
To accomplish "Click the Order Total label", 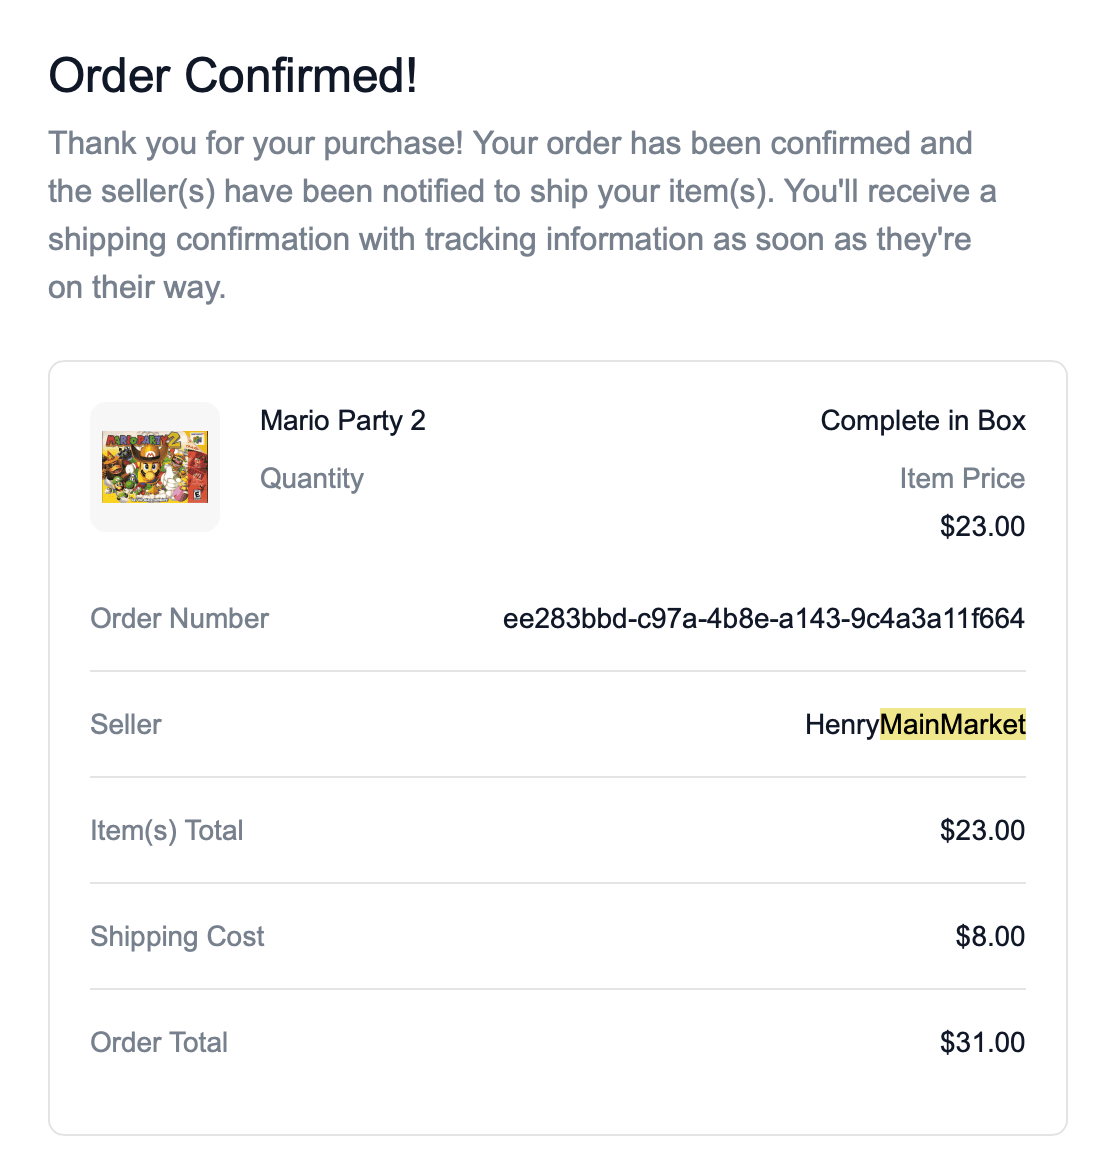I will click(159, 1042).
